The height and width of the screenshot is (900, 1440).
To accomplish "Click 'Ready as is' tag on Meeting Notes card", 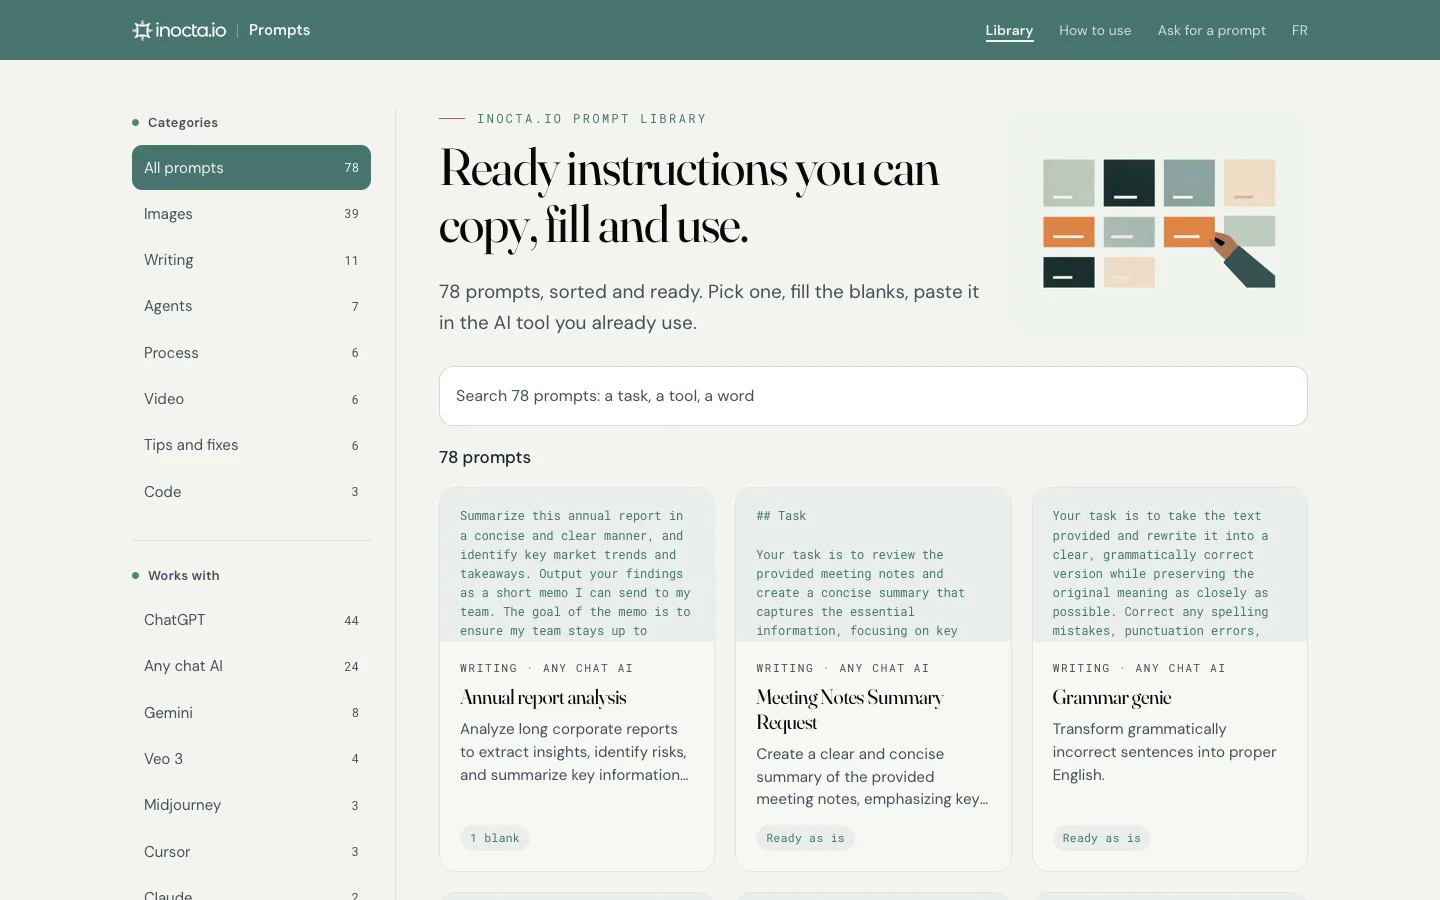I will tap(805, 838).
